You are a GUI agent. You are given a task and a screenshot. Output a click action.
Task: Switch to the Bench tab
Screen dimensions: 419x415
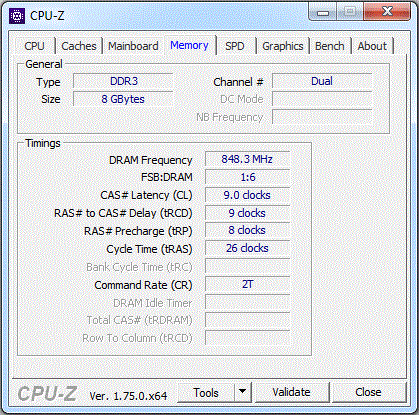330,46
